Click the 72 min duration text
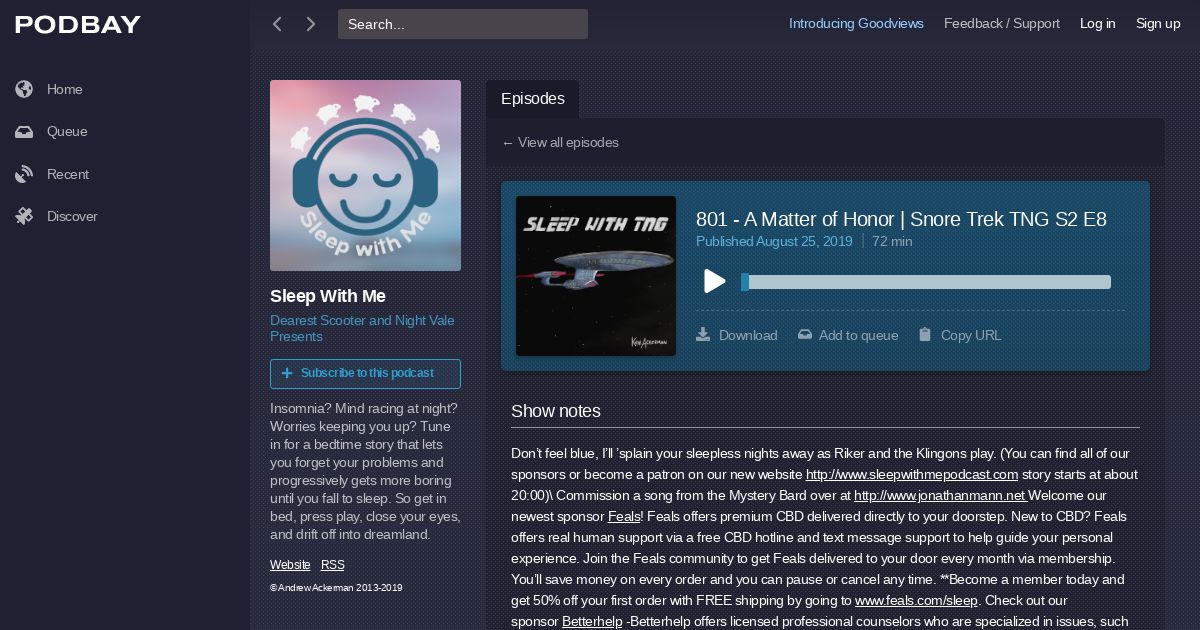The image size is (1200, 630). coord(892,241)
